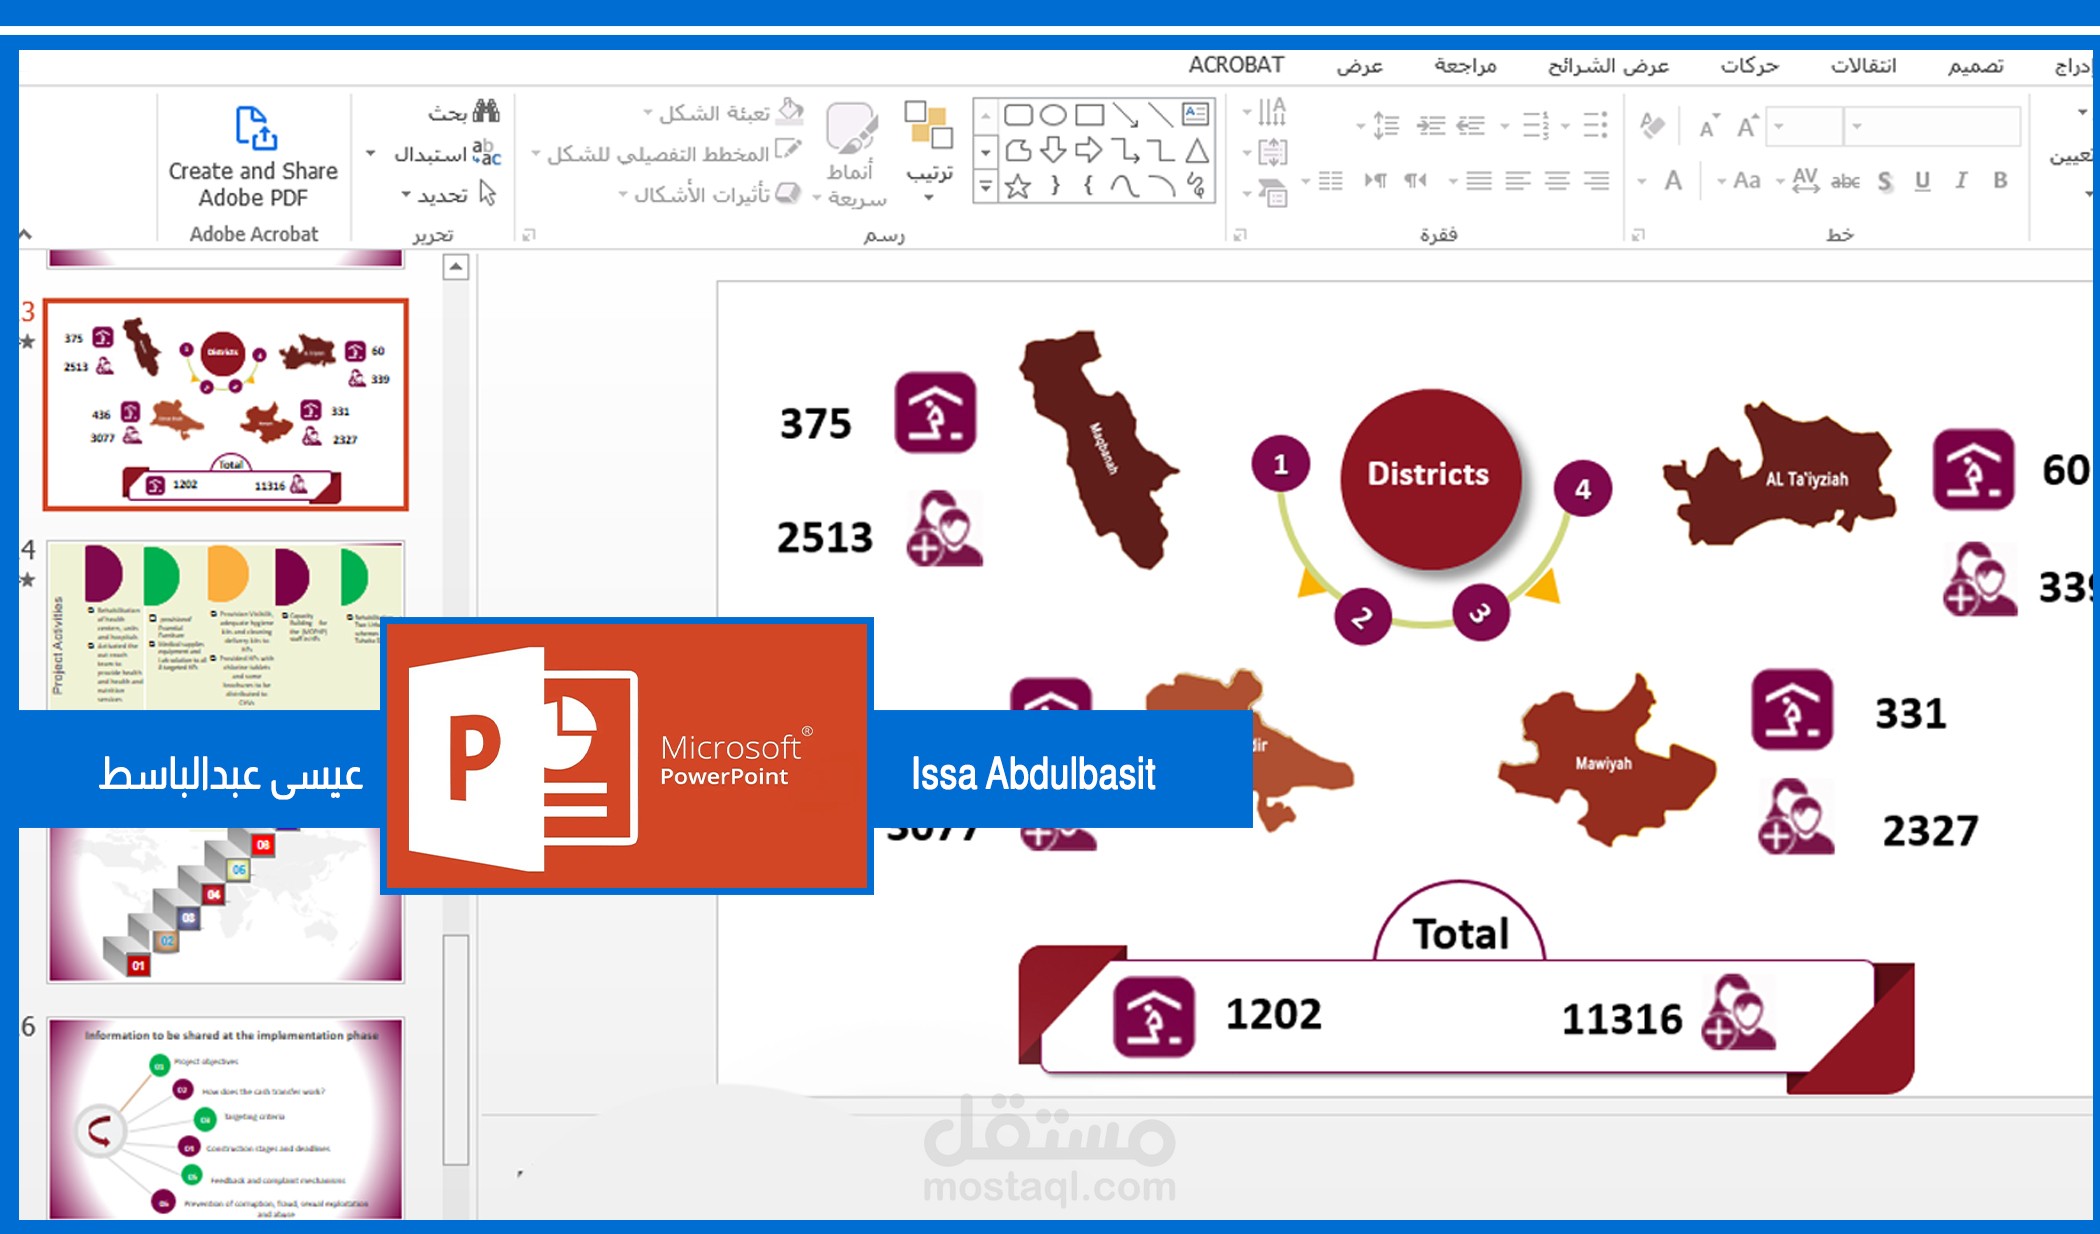Toggle Strikethrough (abc) formatting
This screenshot has width=2100, height=1234.
[x=1845, y=181]
